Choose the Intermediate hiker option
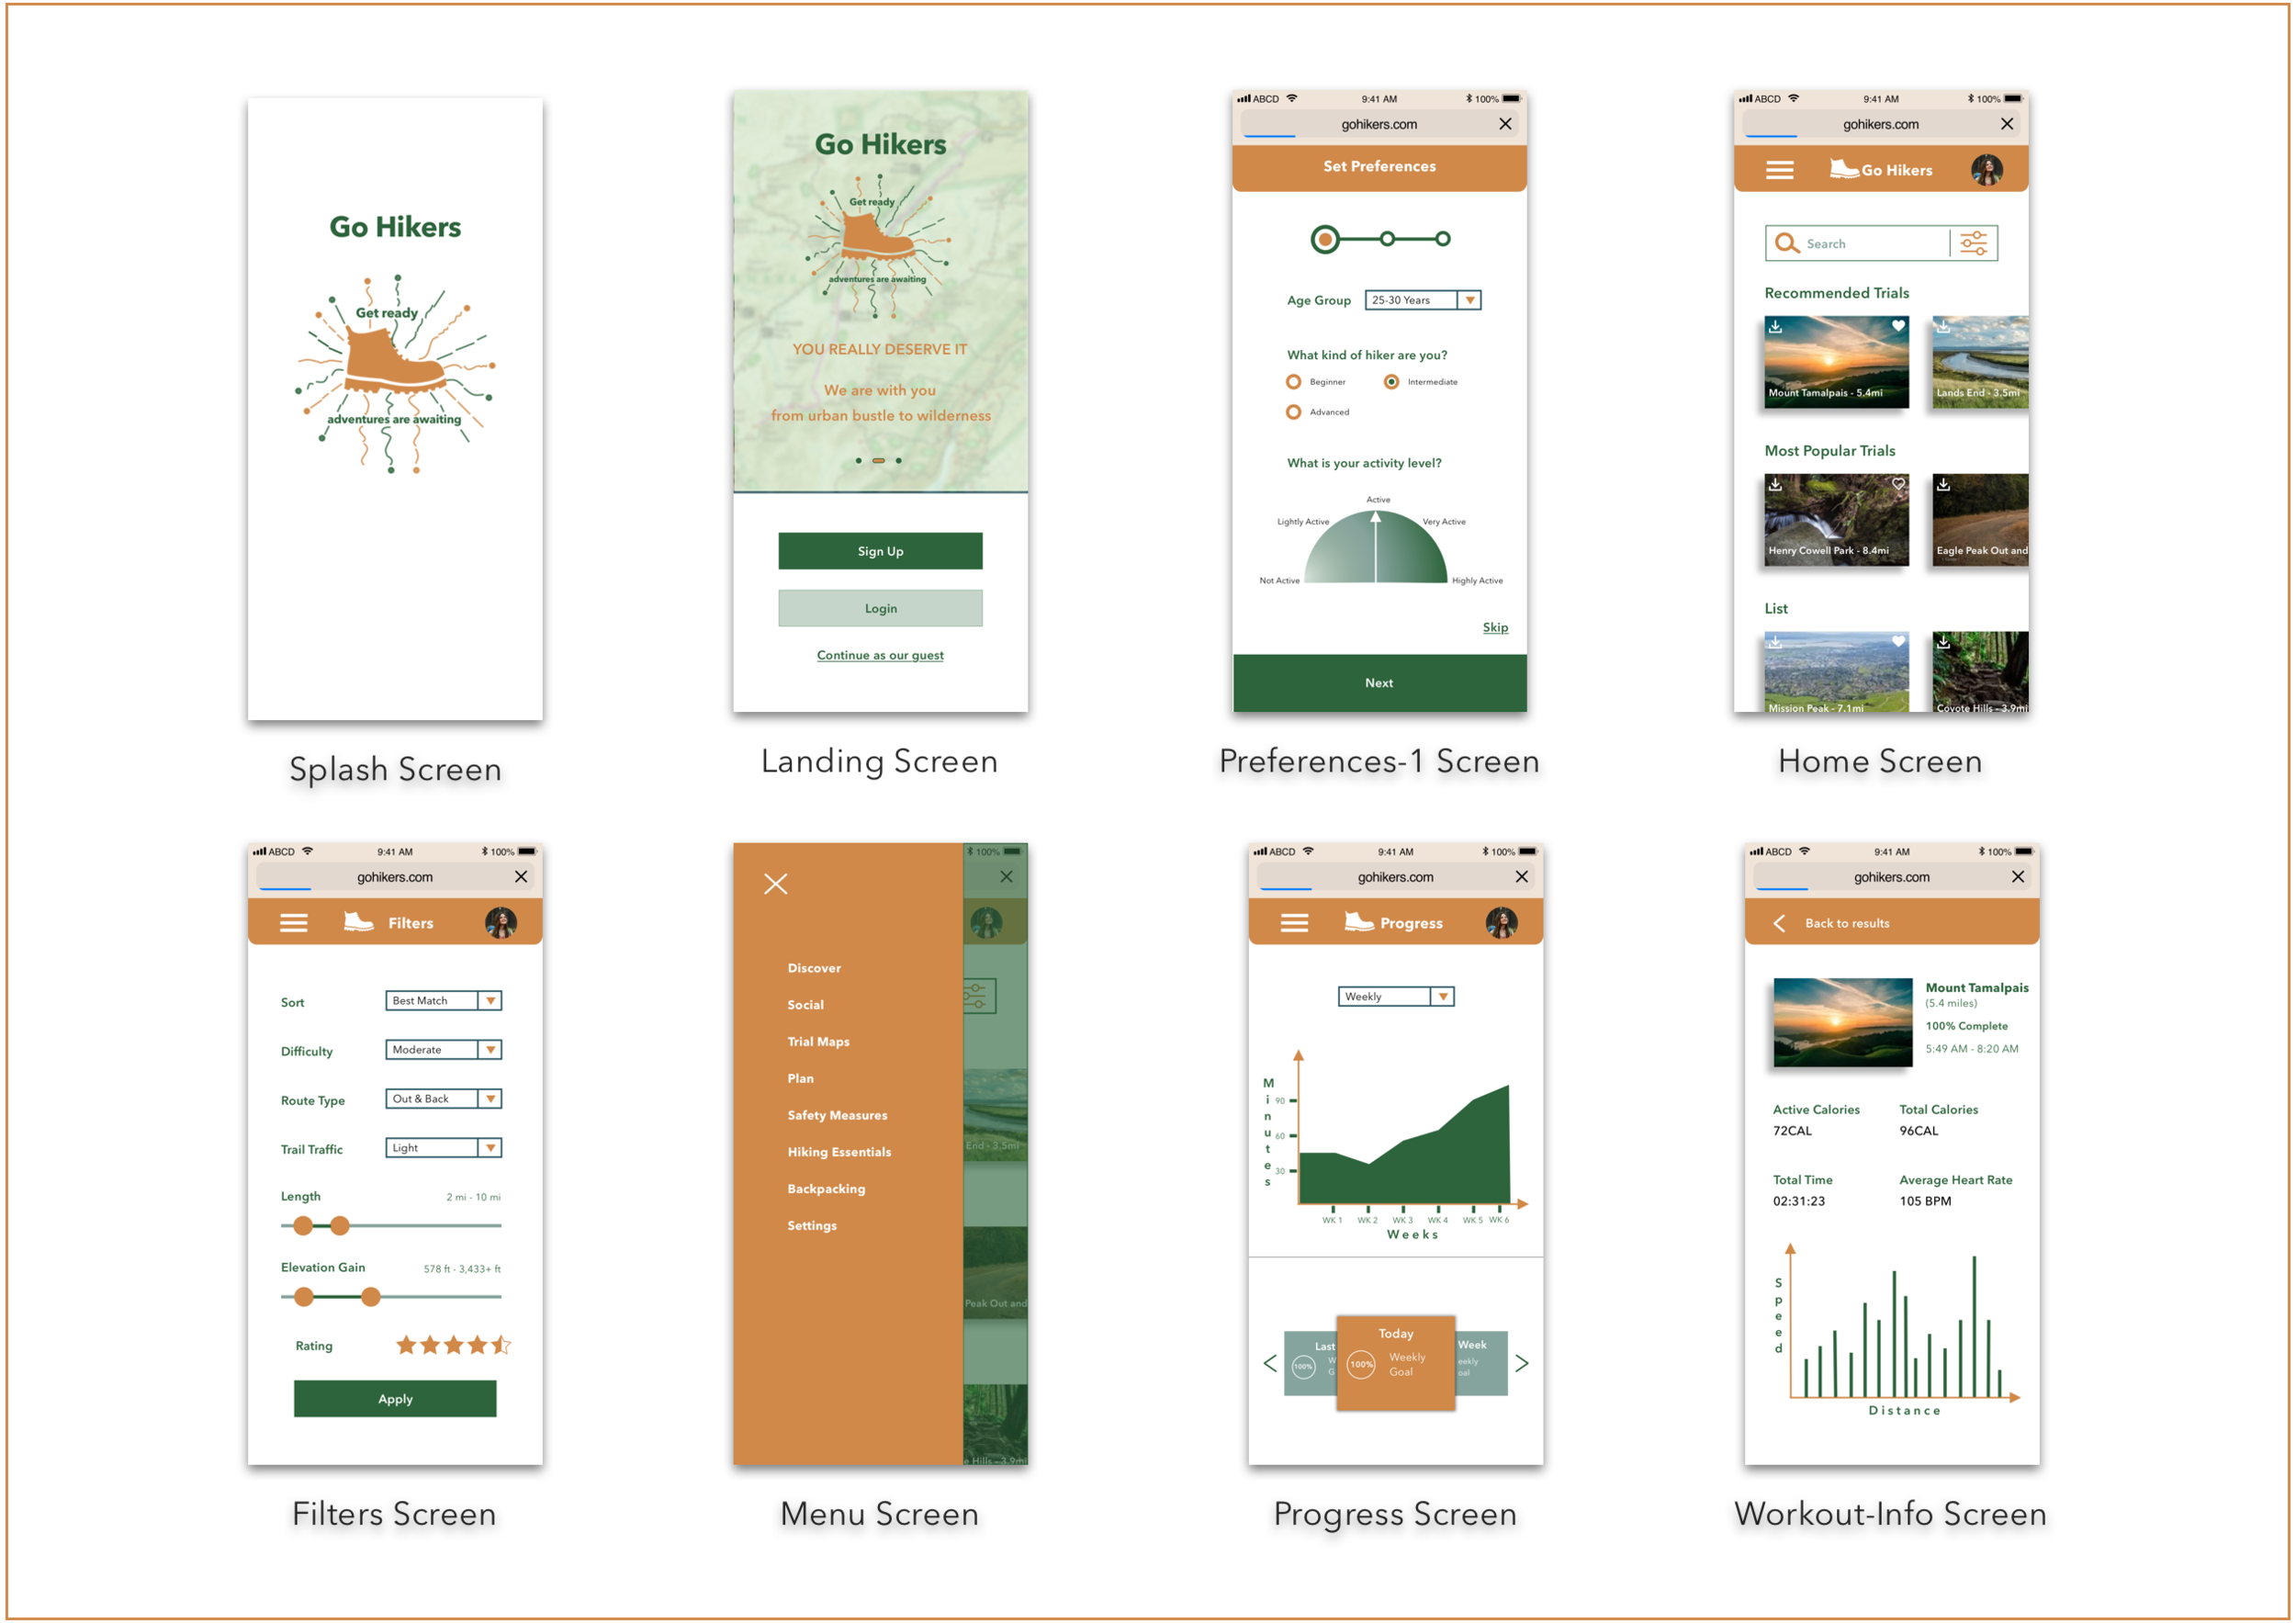2296x1623 pixels. [1391, 381]
